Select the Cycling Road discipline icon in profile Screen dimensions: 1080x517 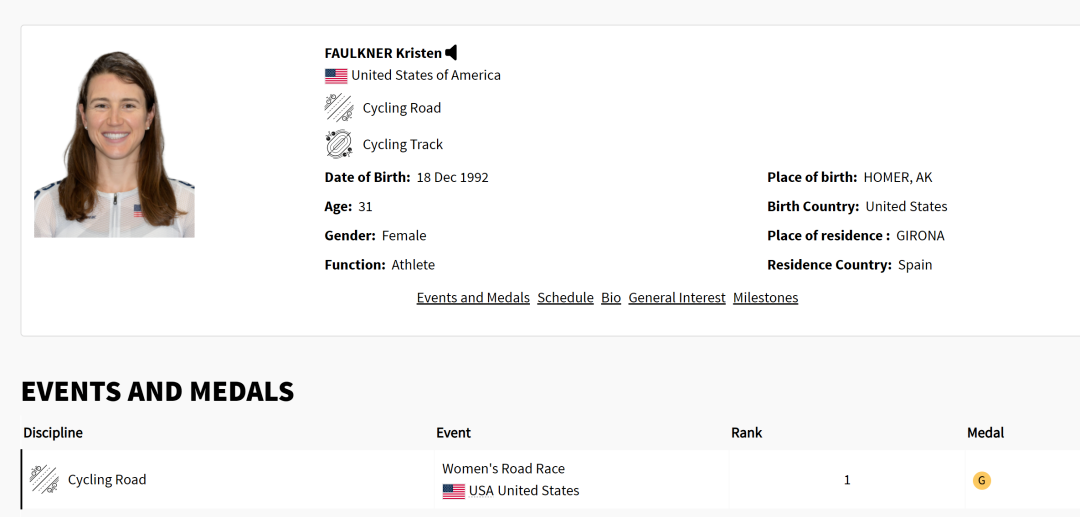point(338,108)
